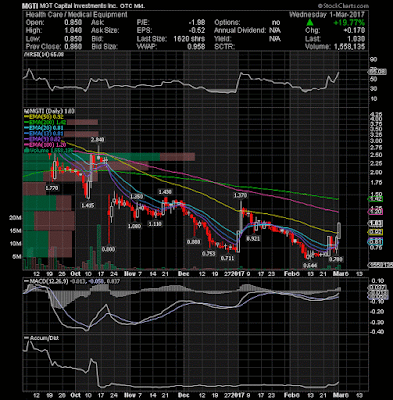Click the 1.20 magenta price tag on axis
Screen dimensions: 393x400
pyautogui.click(x=376, y=211)
